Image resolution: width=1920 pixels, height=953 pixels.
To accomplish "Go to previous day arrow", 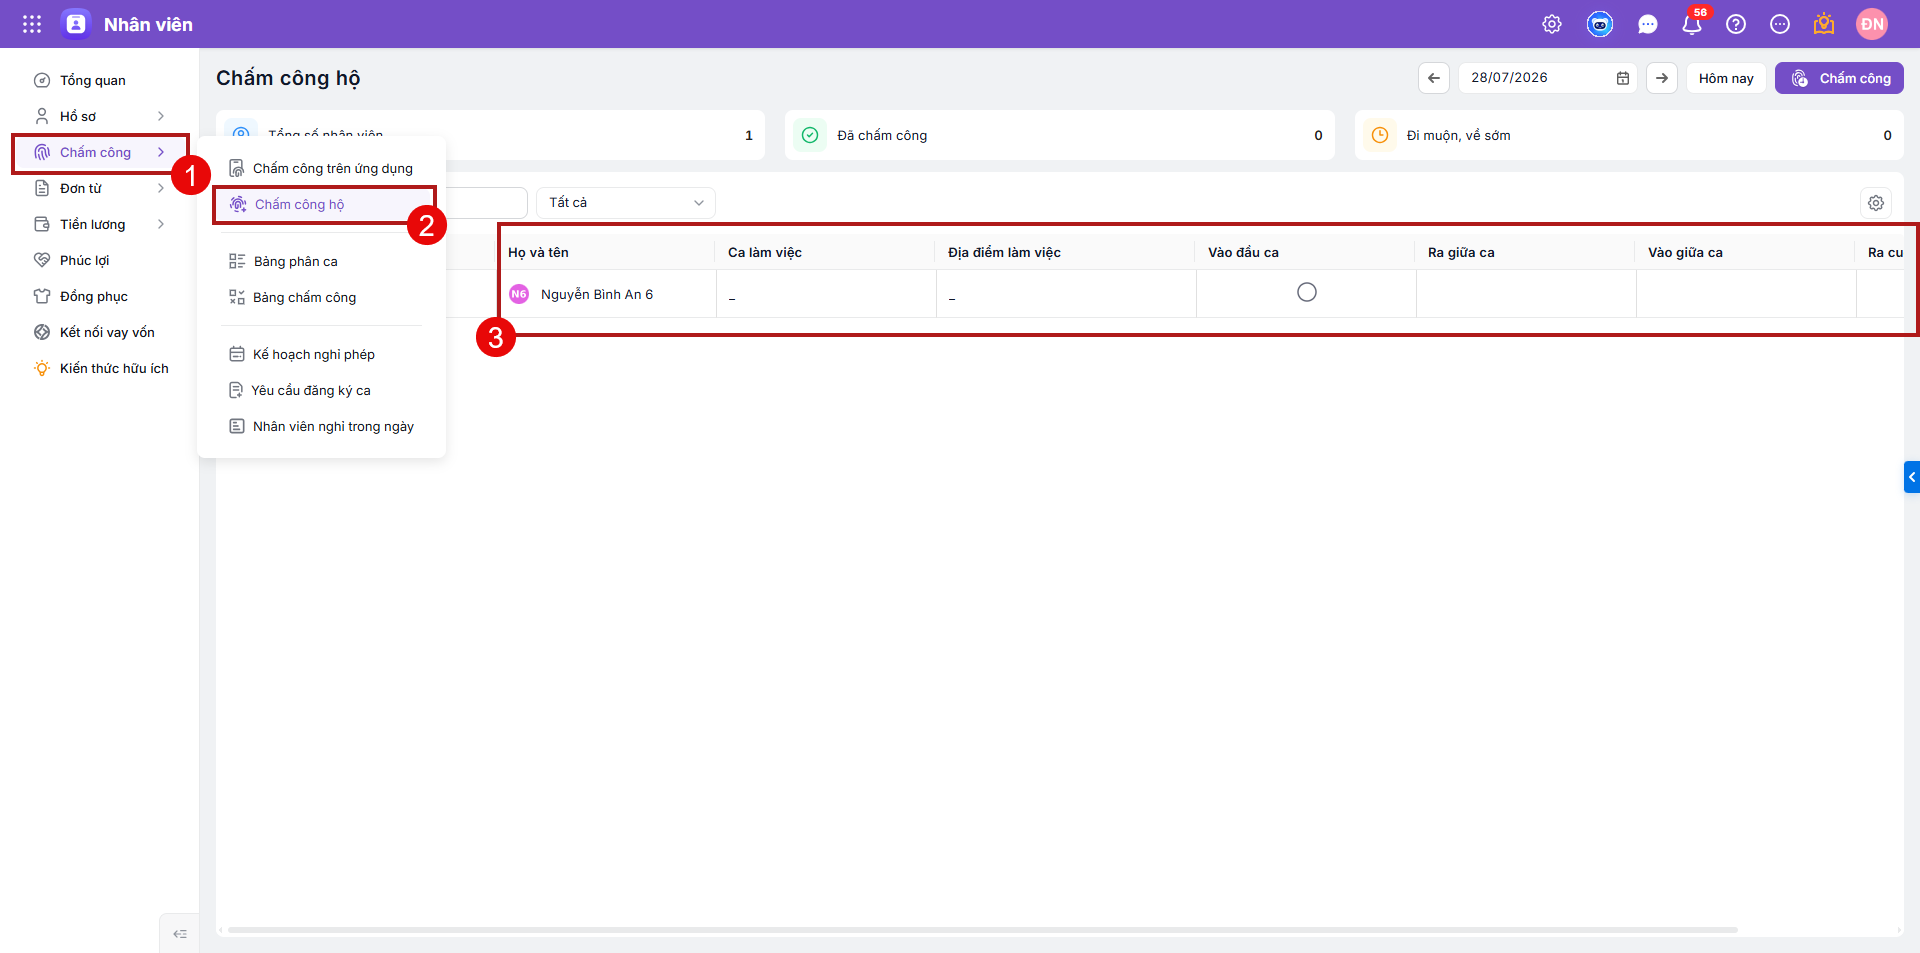I will click(1434, 78).
